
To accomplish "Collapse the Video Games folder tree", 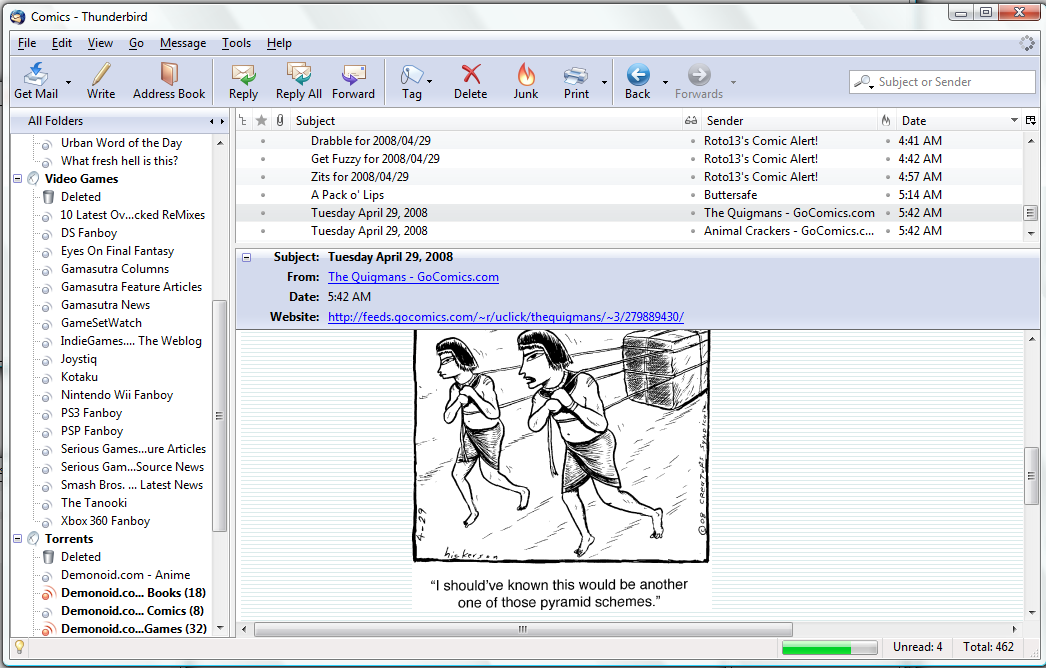I will 18,179.
